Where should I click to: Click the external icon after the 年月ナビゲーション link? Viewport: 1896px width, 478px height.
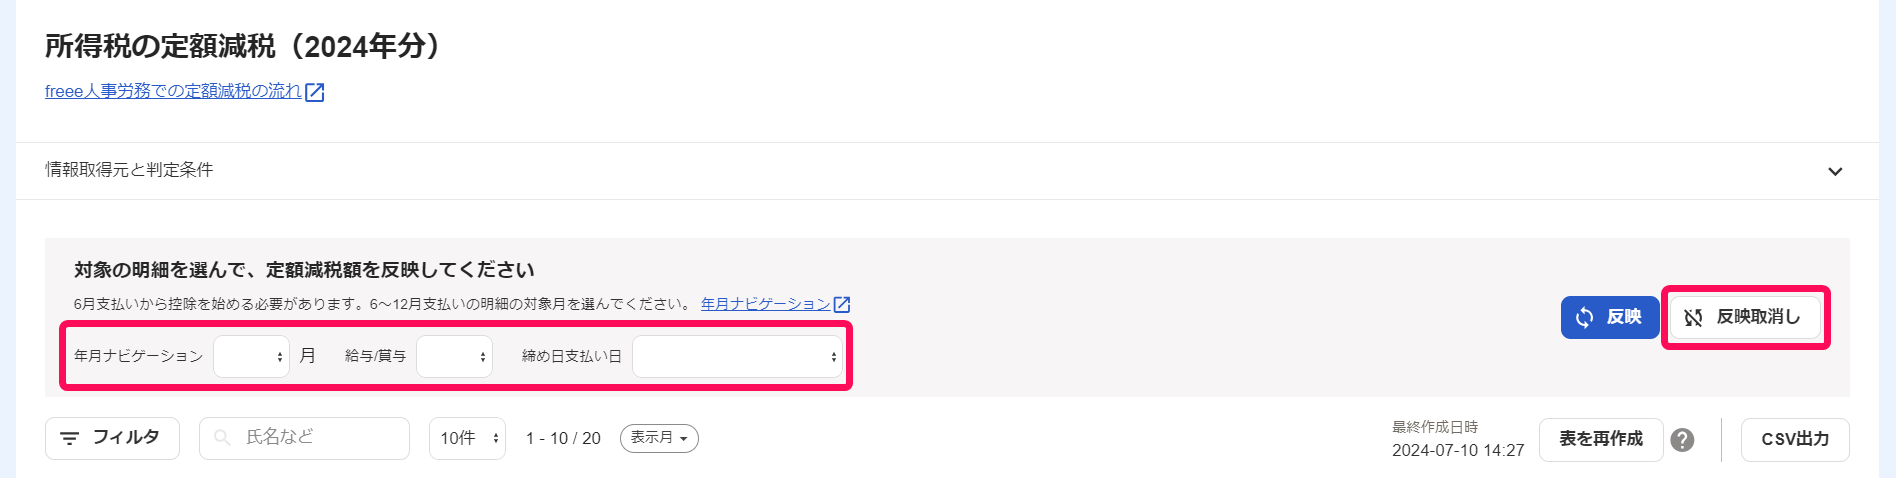tap(842, 304)
